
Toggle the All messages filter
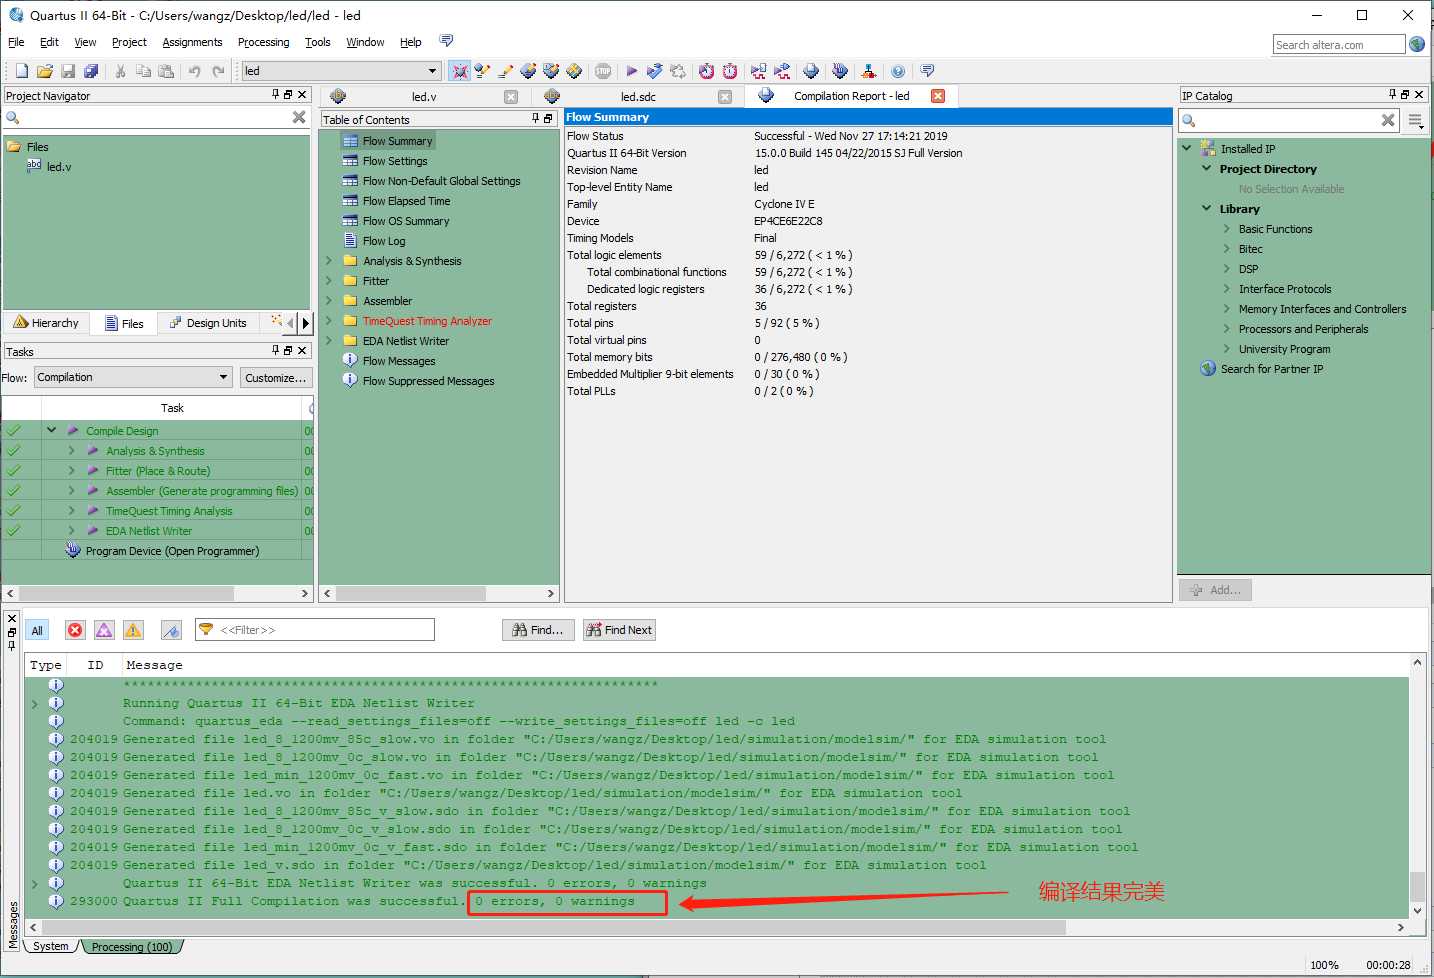37,630
